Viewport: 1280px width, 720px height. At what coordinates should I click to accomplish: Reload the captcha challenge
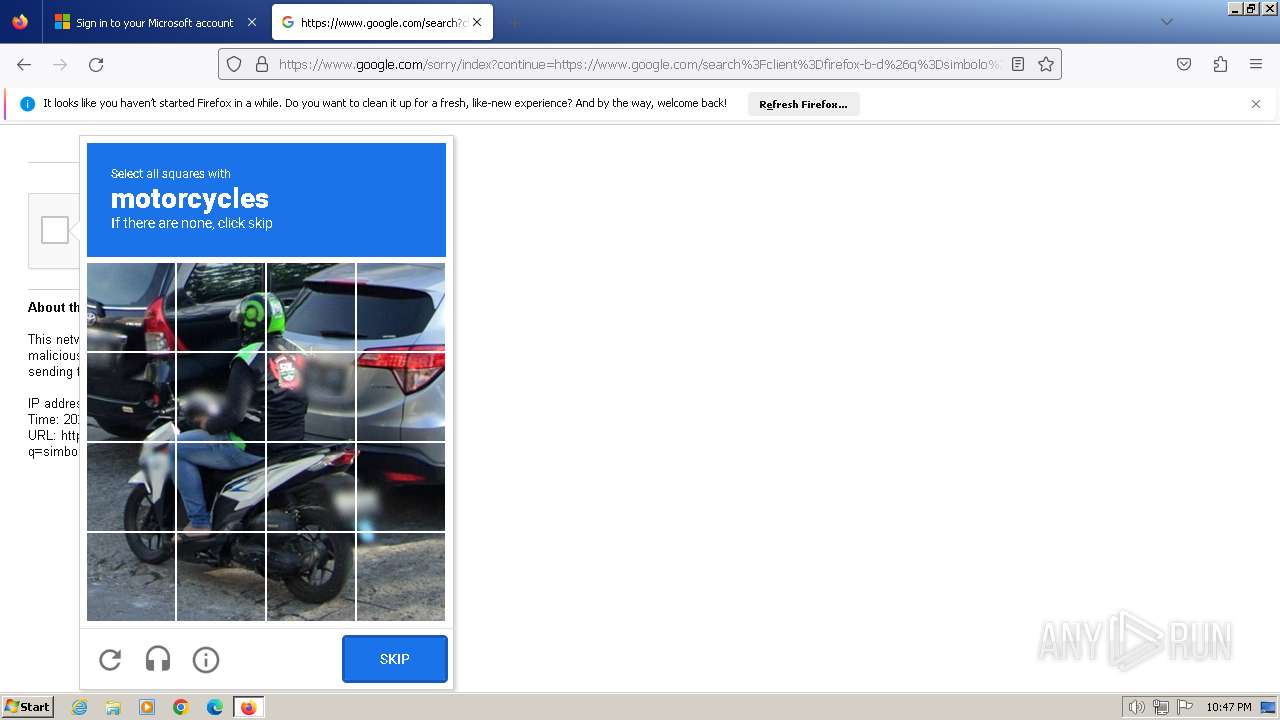110,659
